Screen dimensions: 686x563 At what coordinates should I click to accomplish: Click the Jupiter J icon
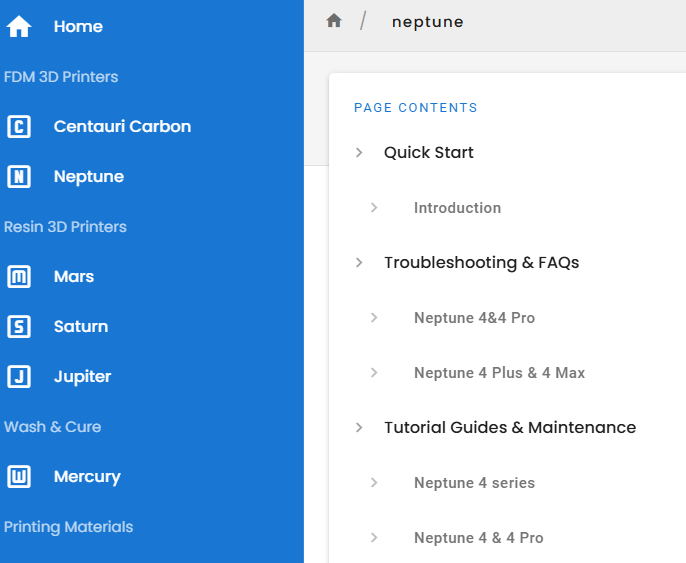tap(19, 376)
